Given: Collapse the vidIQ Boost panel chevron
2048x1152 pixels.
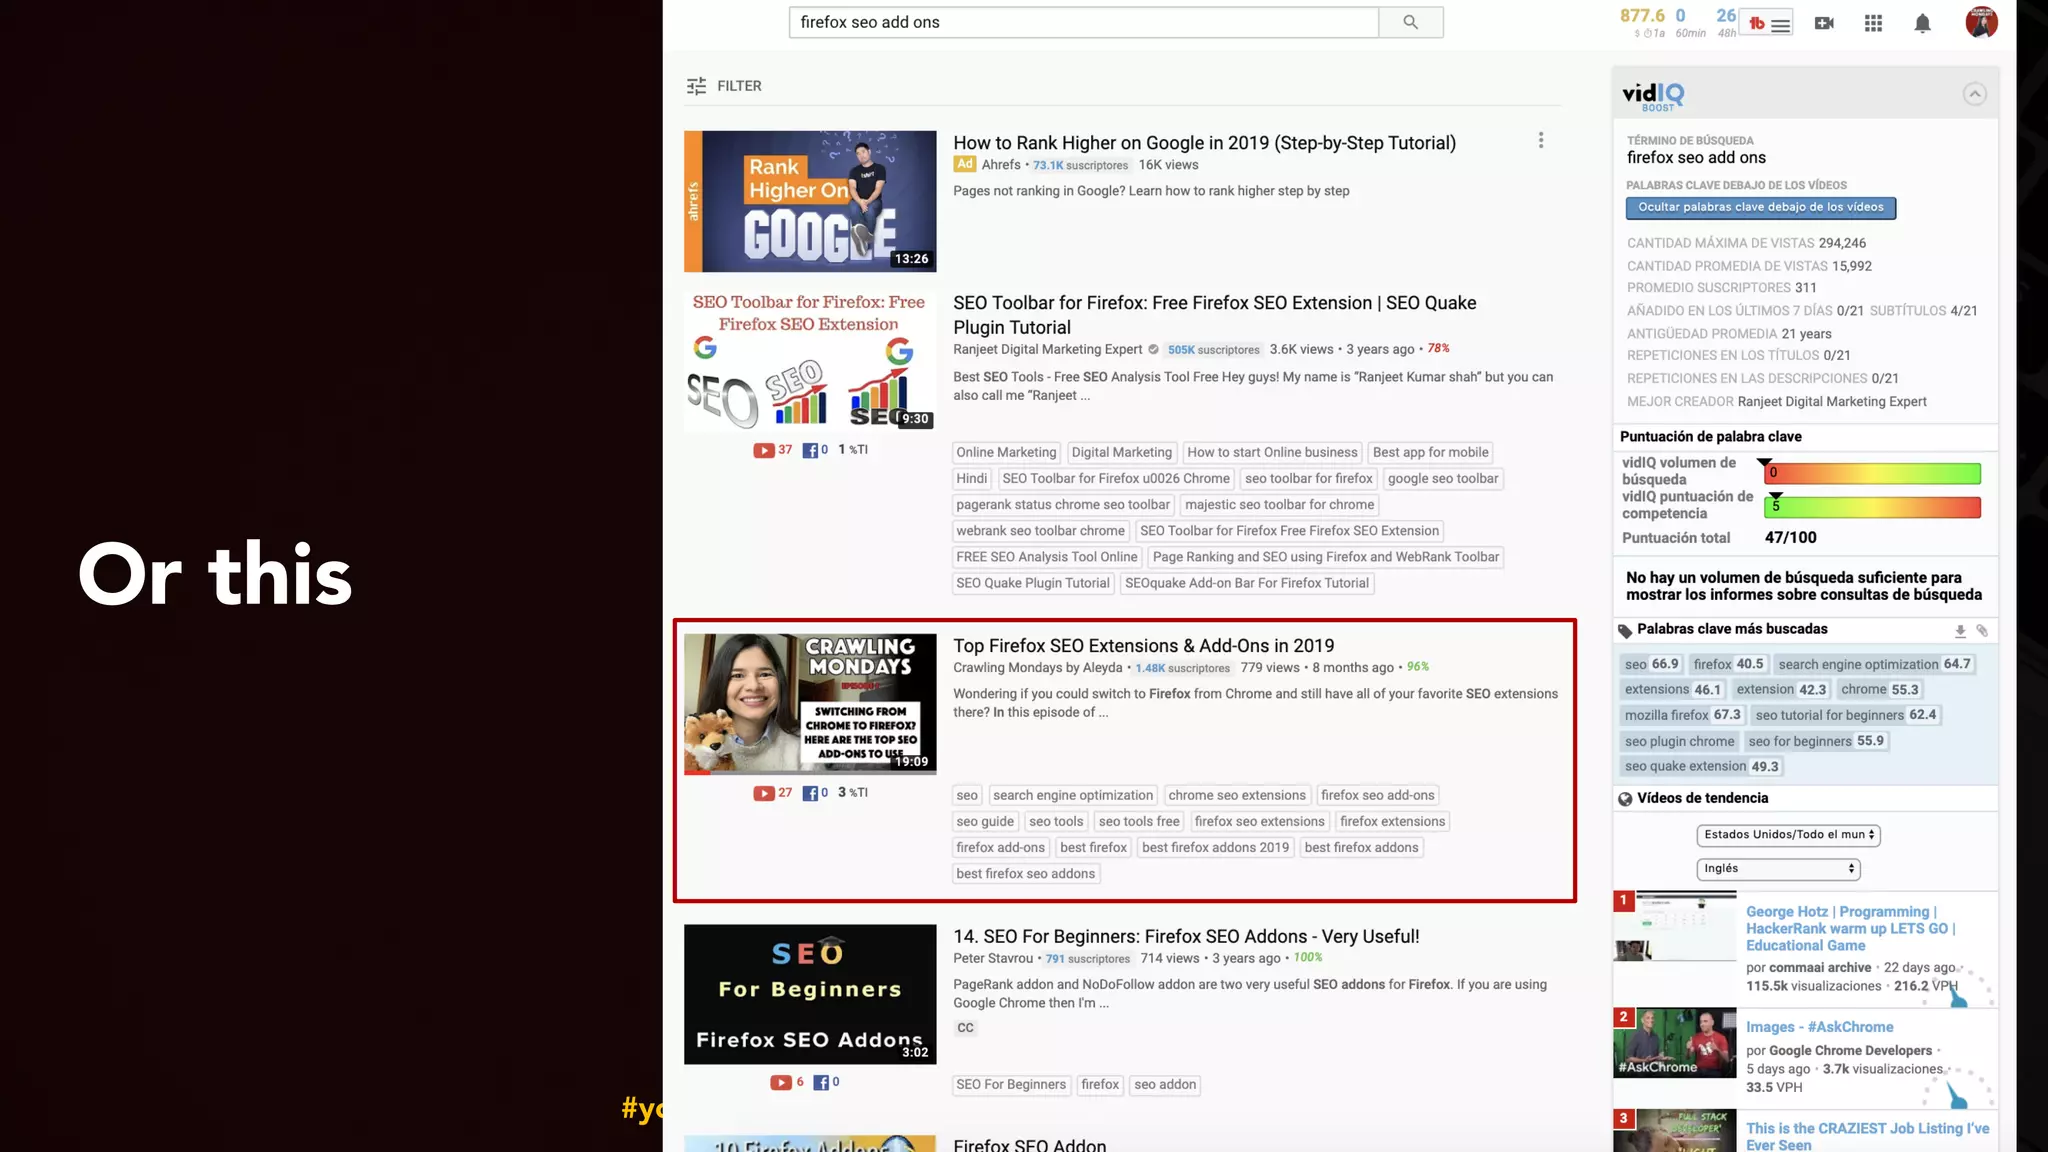Looking at the screenshot, I should pos(1974,94).
